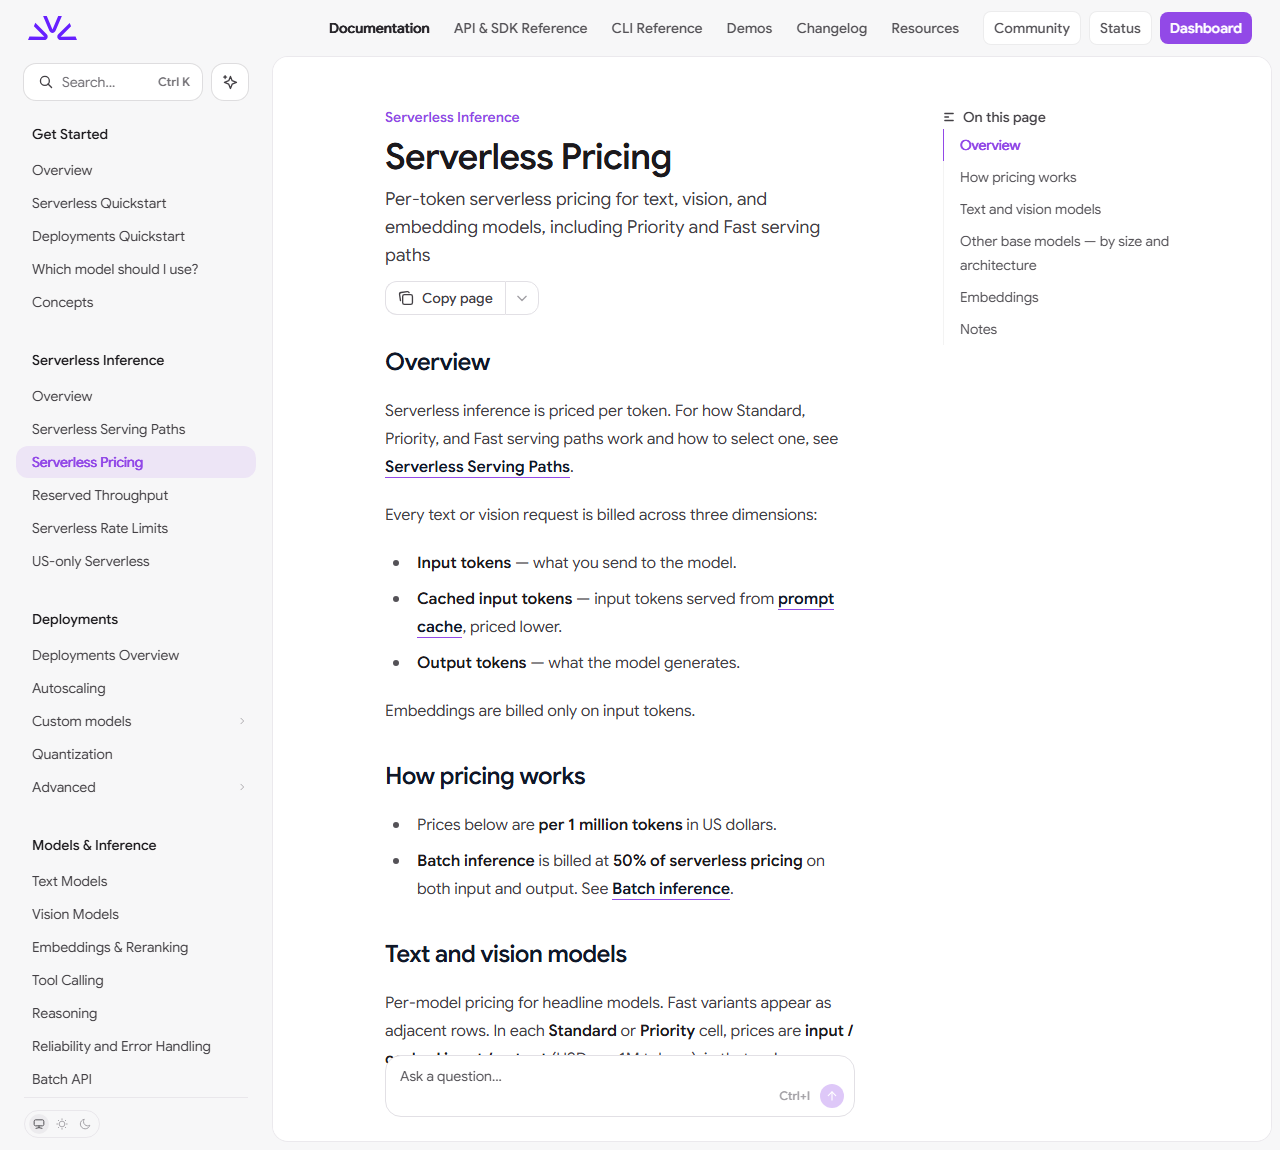
Task: Jump to Text and vision models section
Action: (1030, 209)
